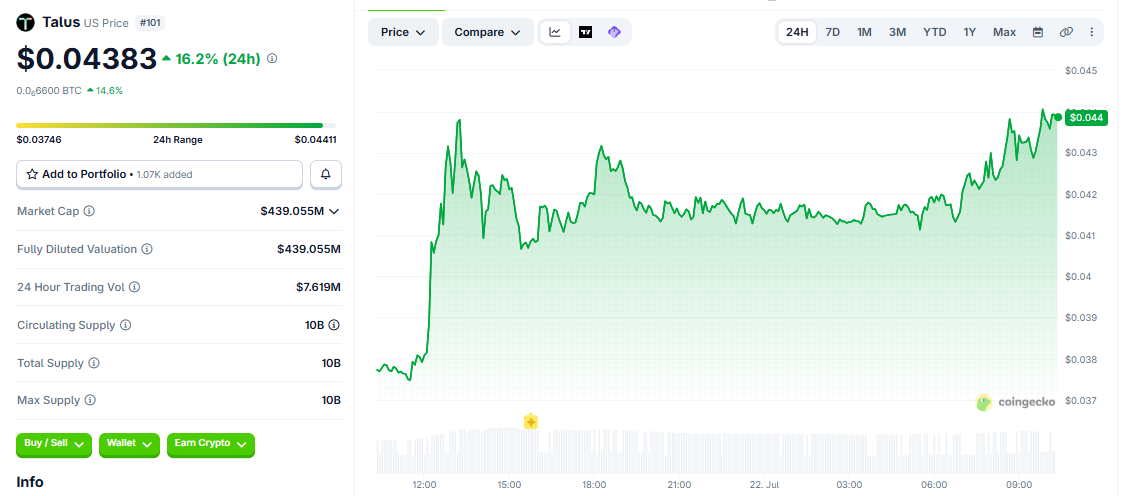Click the $0.04383 price text

tap(87, 59)
